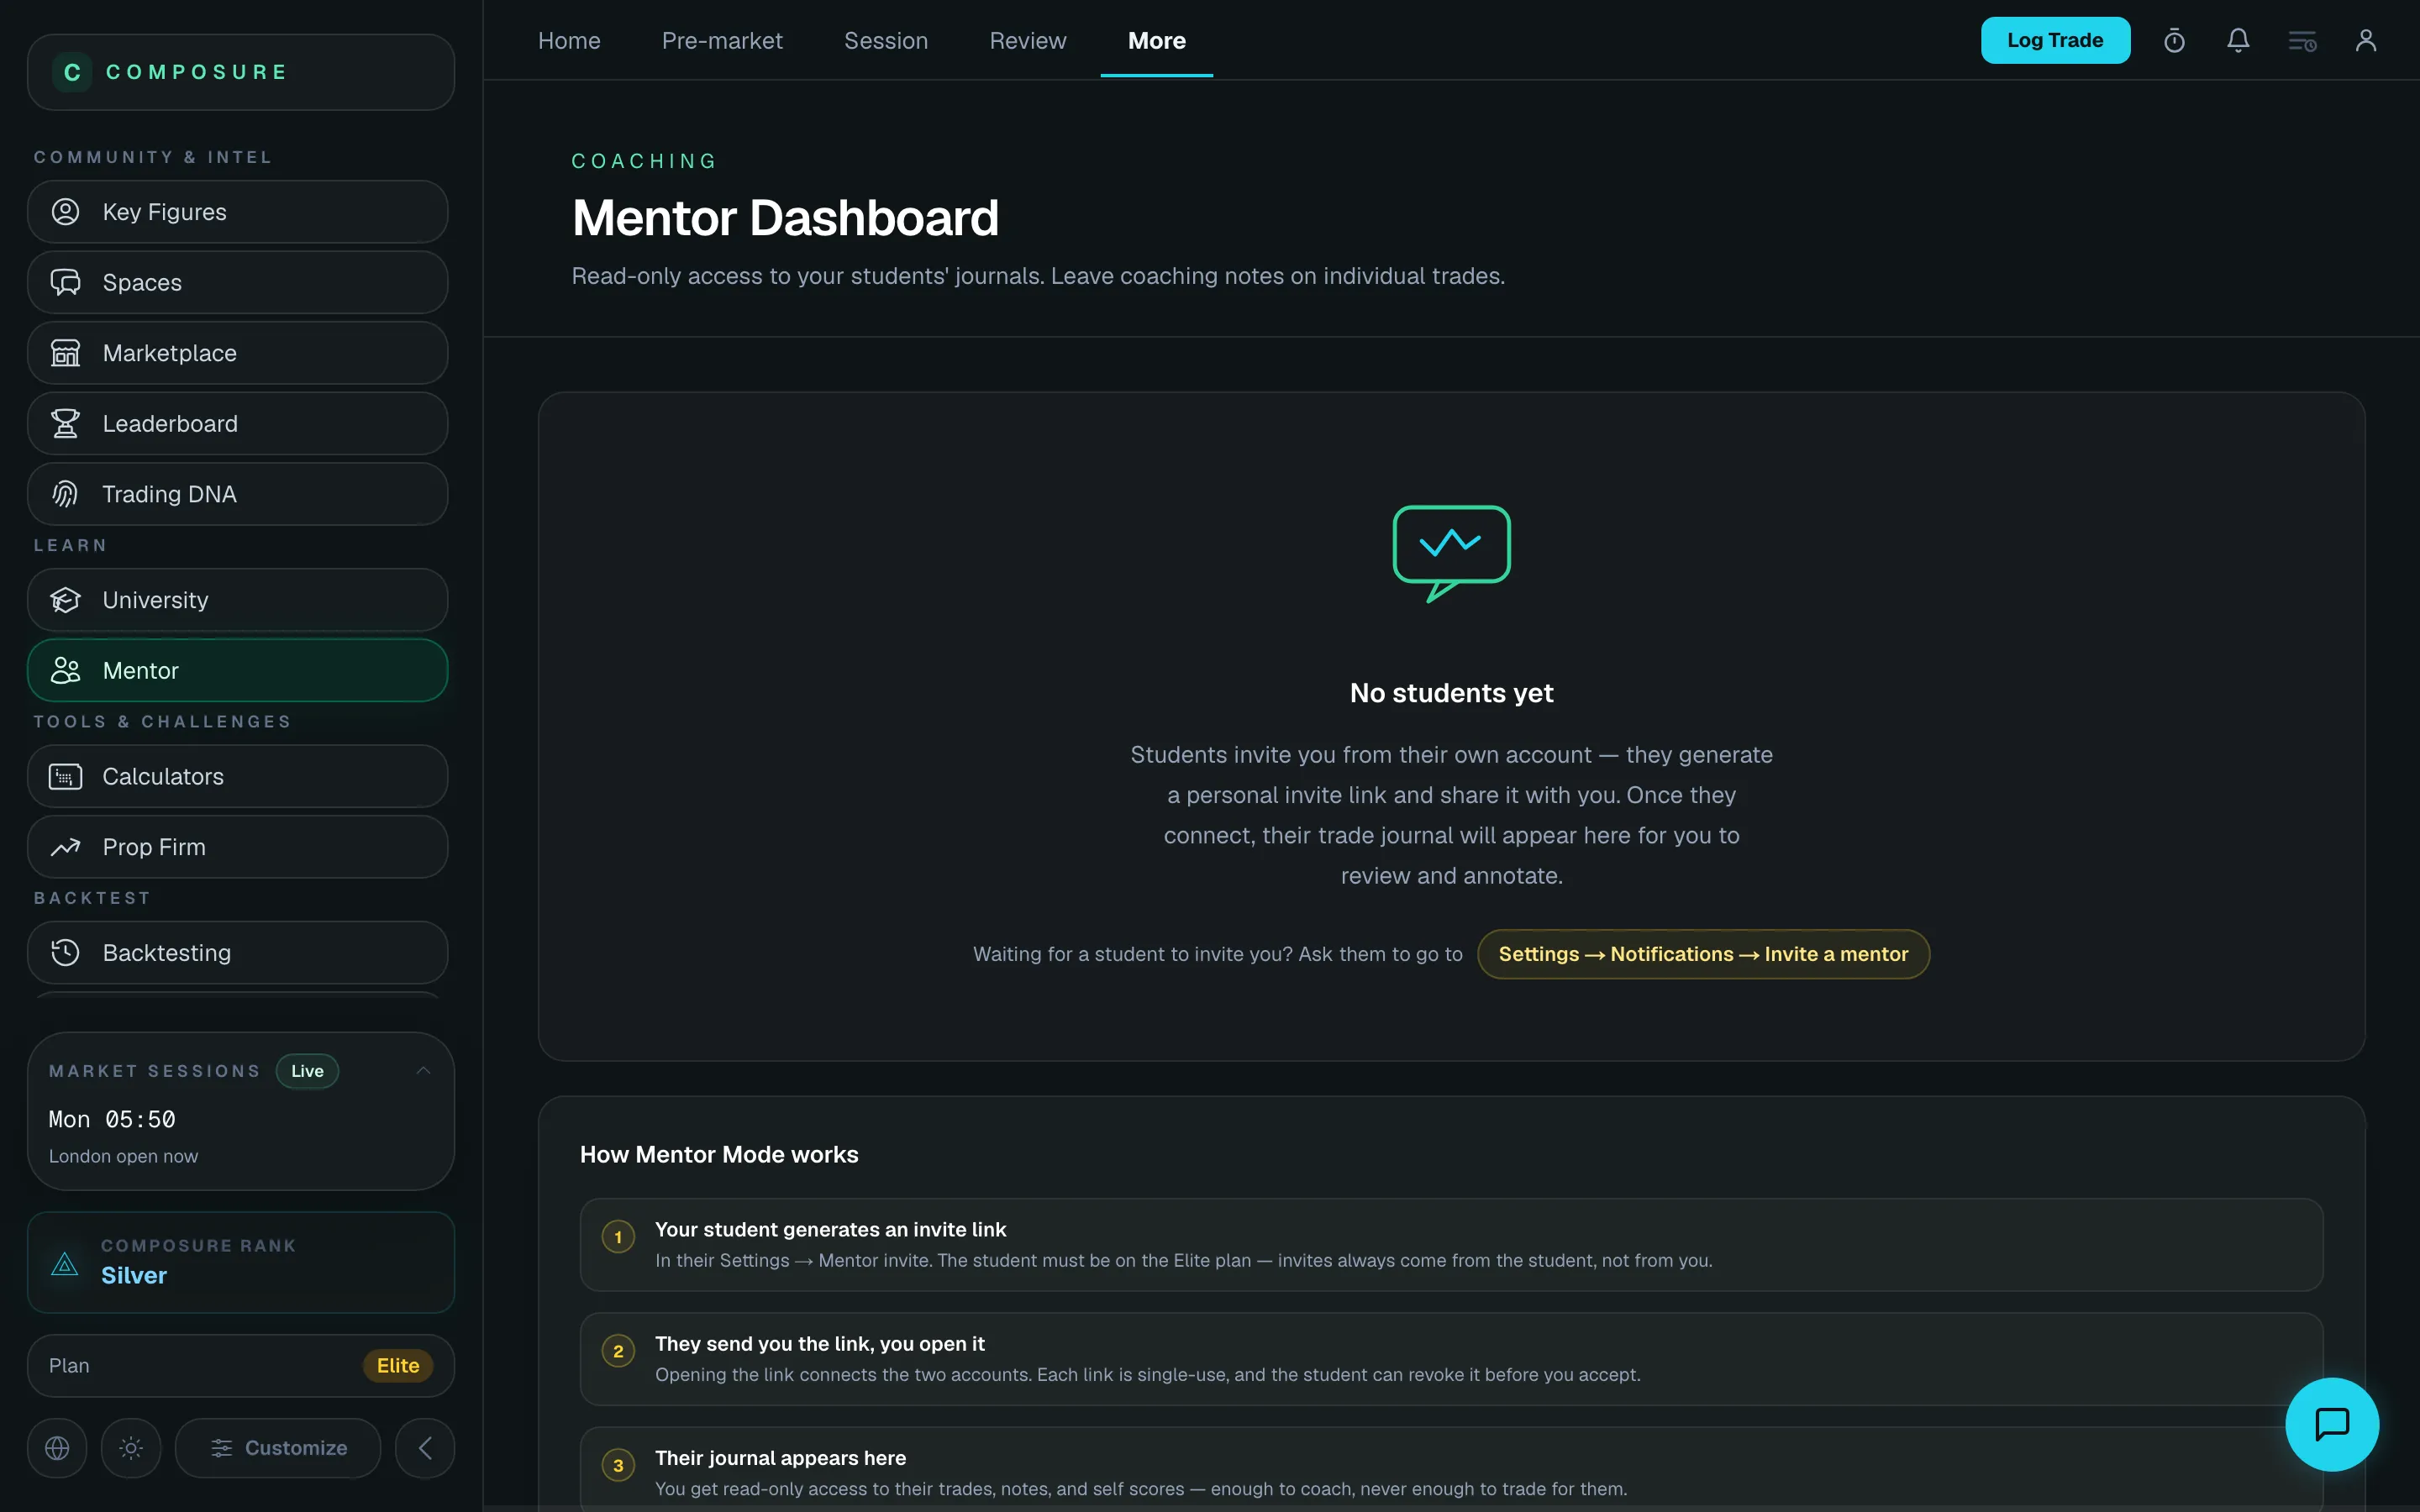Collapse the Market Sessions panel
2420x1512 pixels.
point(423,1071)
